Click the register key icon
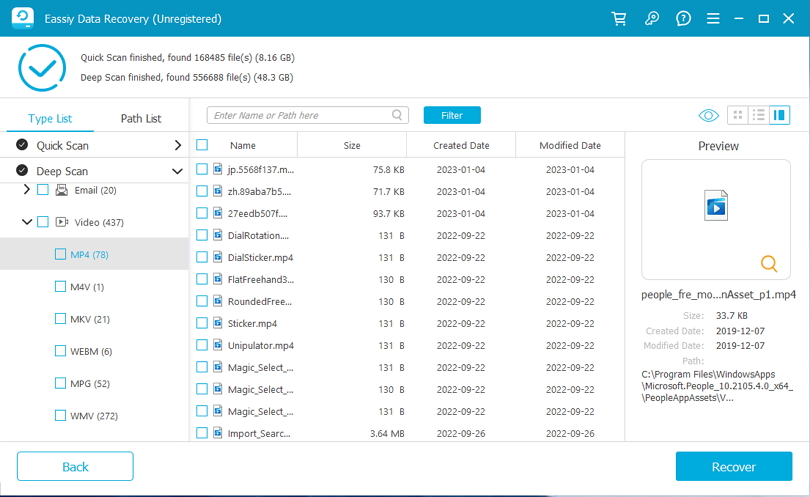The image size is (810, 497). pos(651,19)
